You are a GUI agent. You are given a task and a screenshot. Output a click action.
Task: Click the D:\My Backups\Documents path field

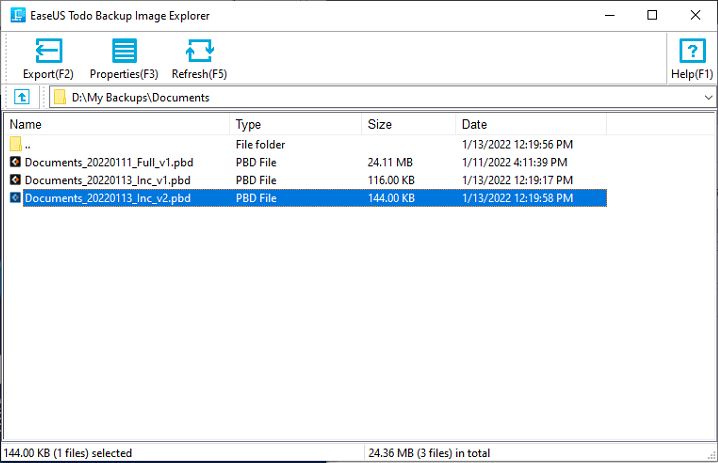pyautogui.click(x=382, y=98)
